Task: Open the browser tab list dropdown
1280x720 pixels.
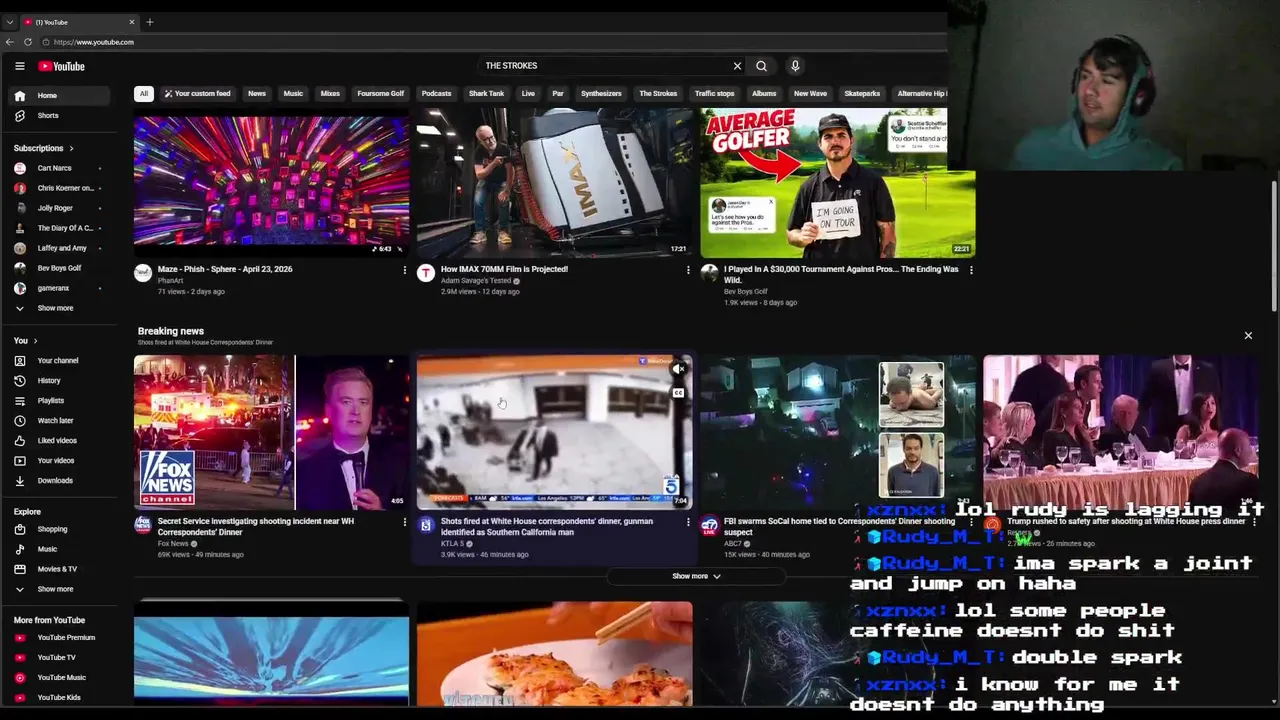Action: pos(10,22)
